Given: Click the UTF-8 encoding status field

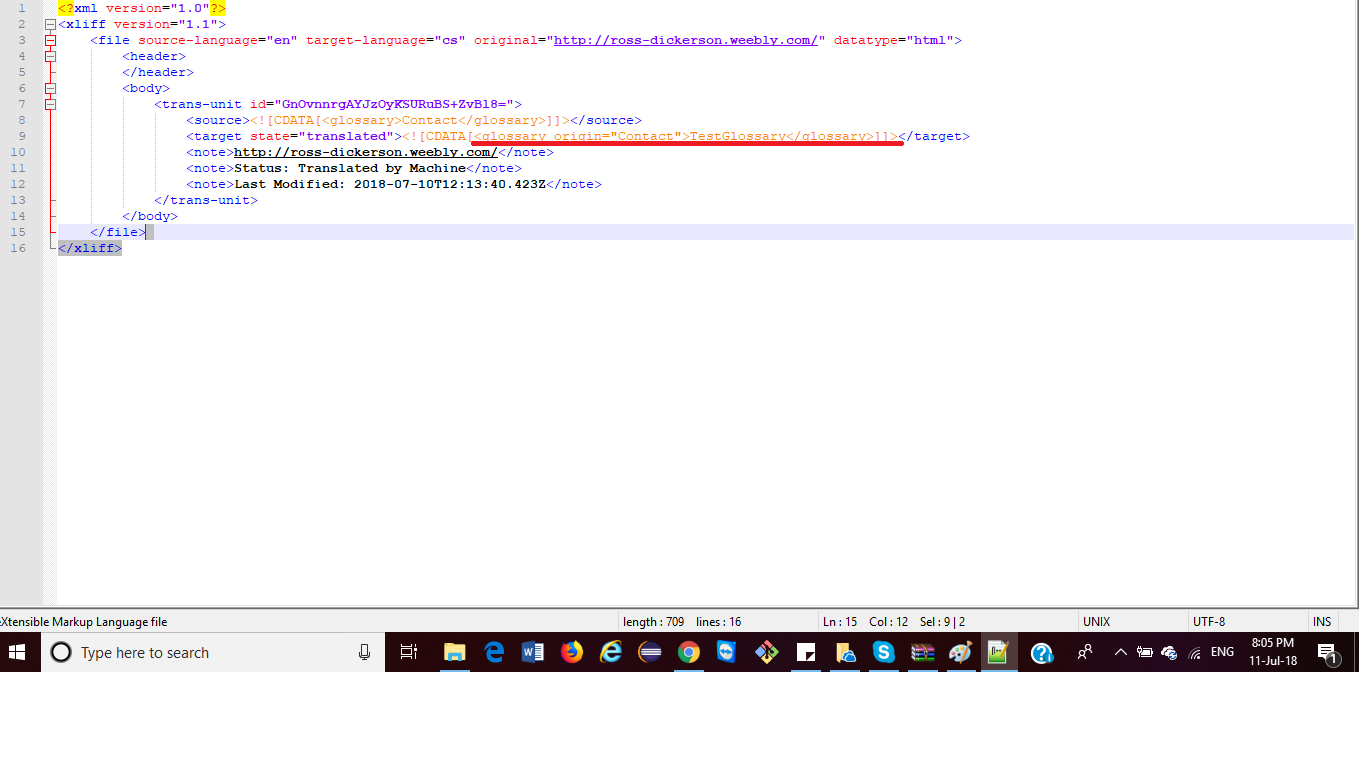Looking at the screenshot, I should click(1208, 622).
